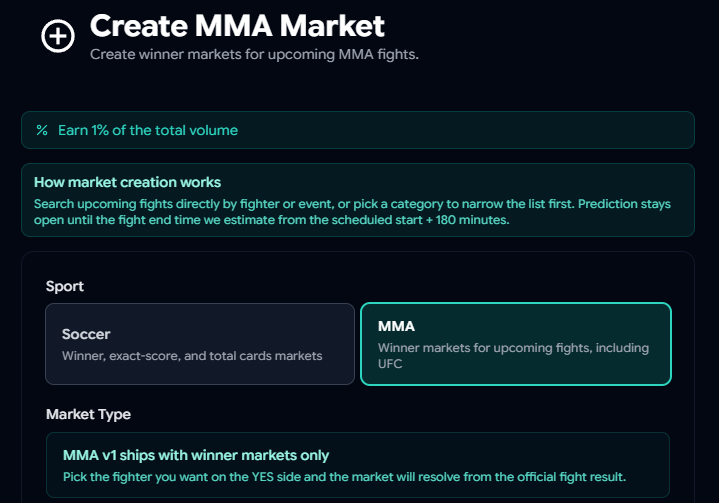Click the plus circle icon beside title

[58, 36]
